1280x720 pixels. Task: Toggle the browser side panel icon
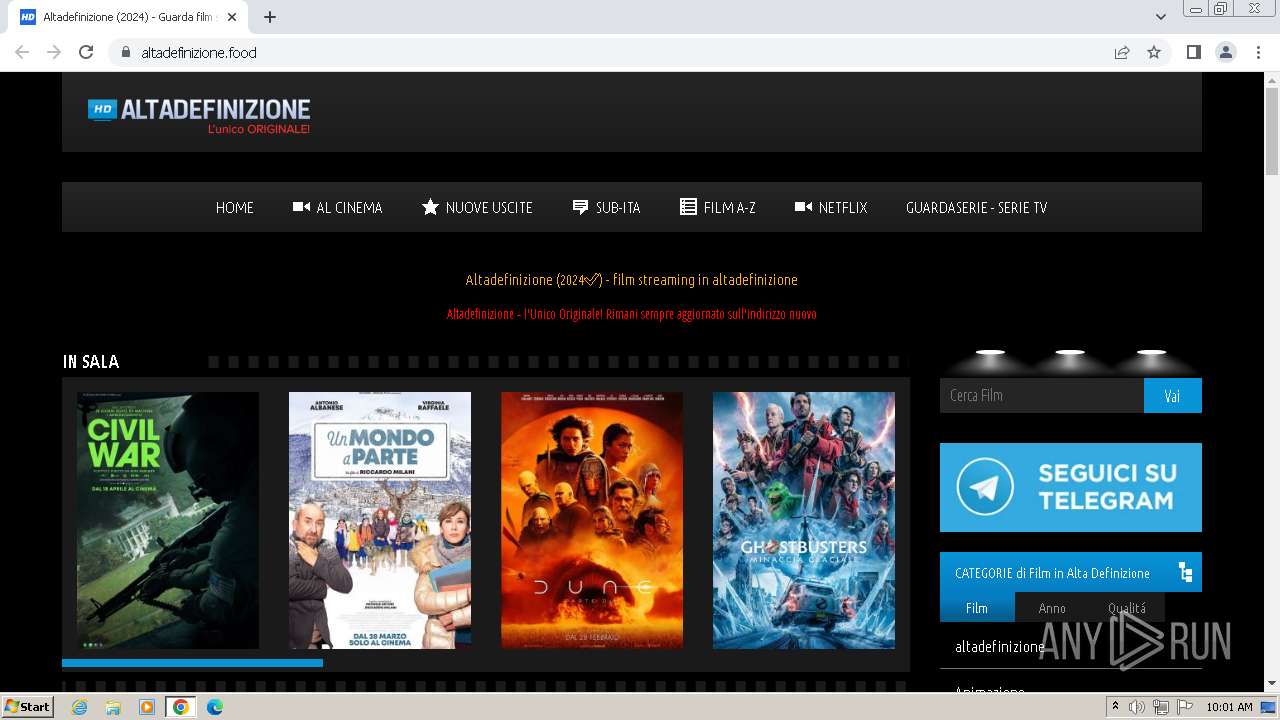point(1193,52)
